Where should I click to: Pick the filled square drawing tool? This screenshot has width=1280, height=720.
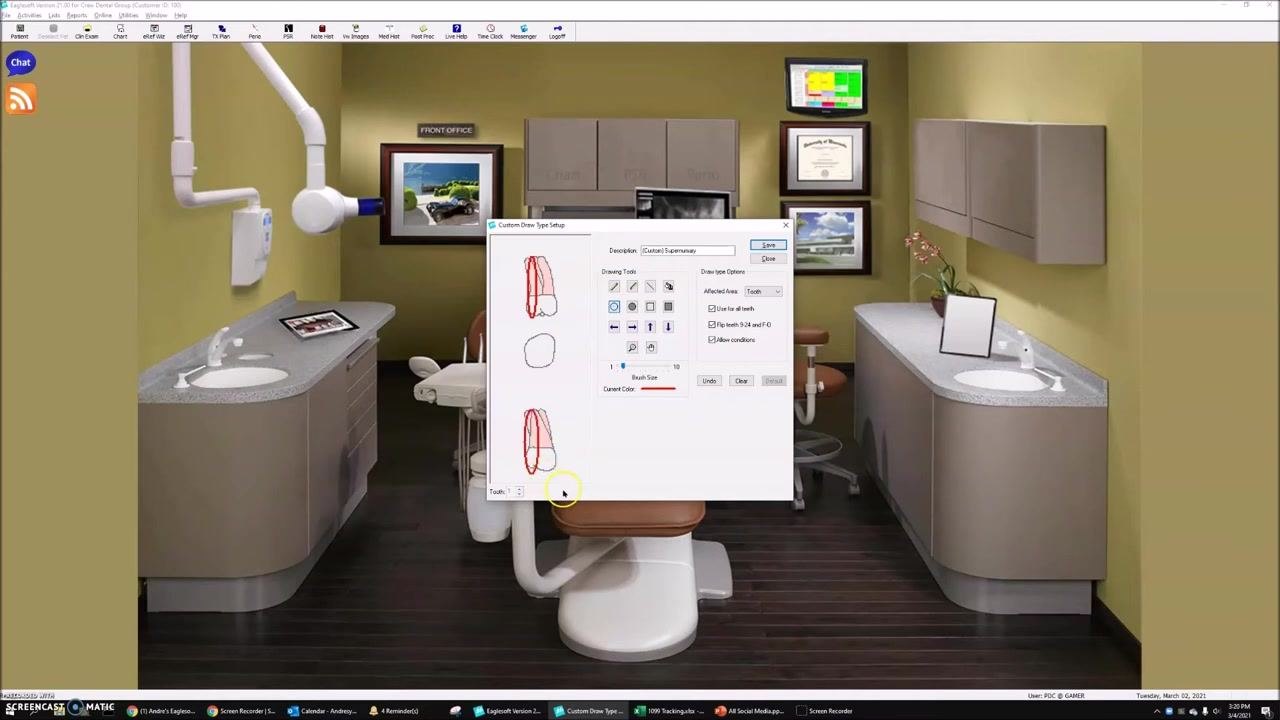click(669, 307)
